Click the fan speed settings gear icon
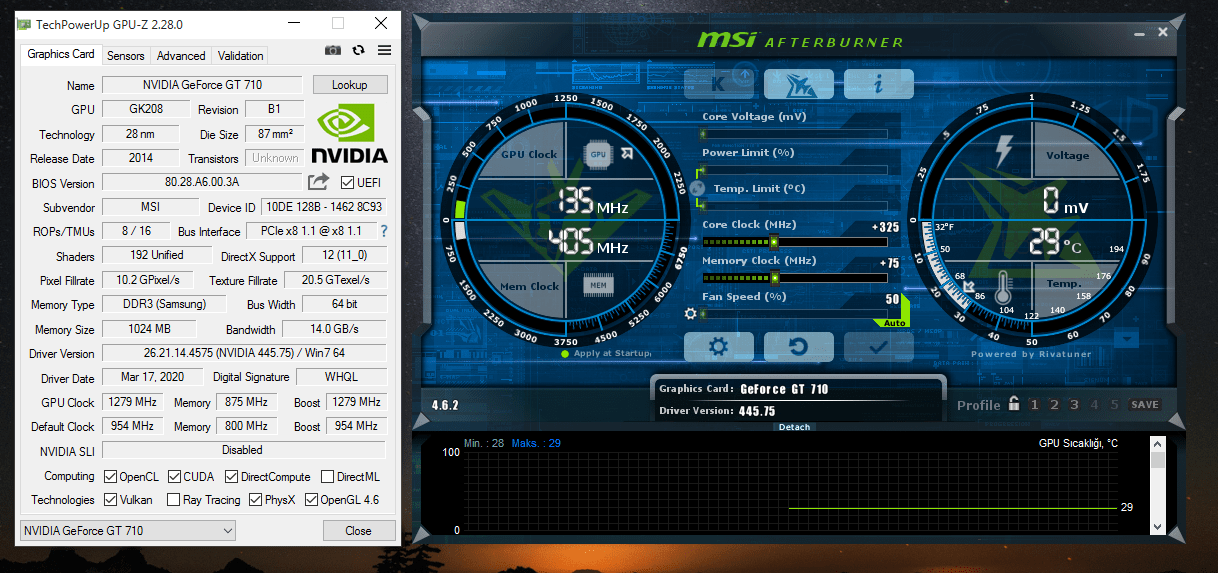 [690, 313]
